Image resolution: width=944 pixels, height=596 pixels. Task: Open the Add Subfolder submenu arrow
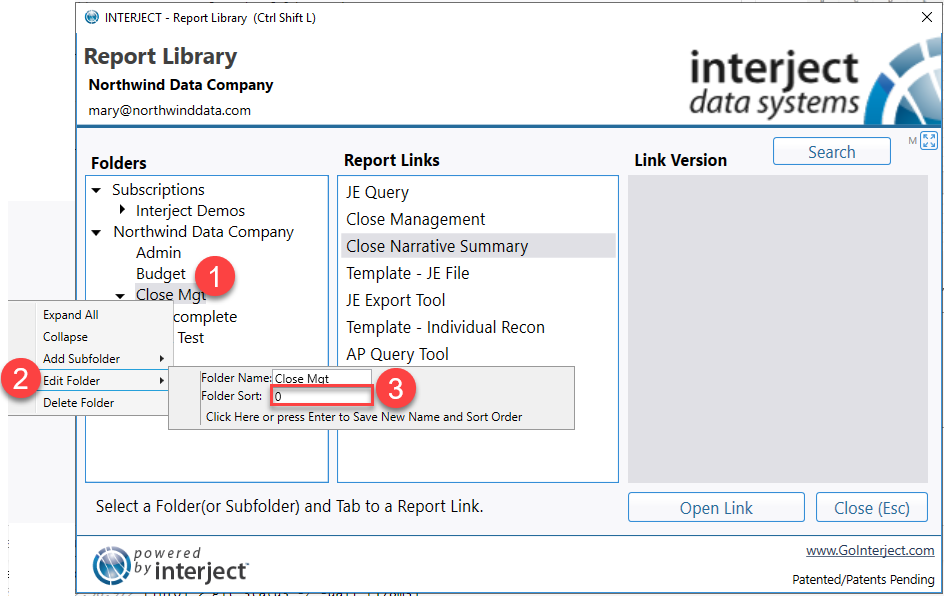tap(161, 359)
